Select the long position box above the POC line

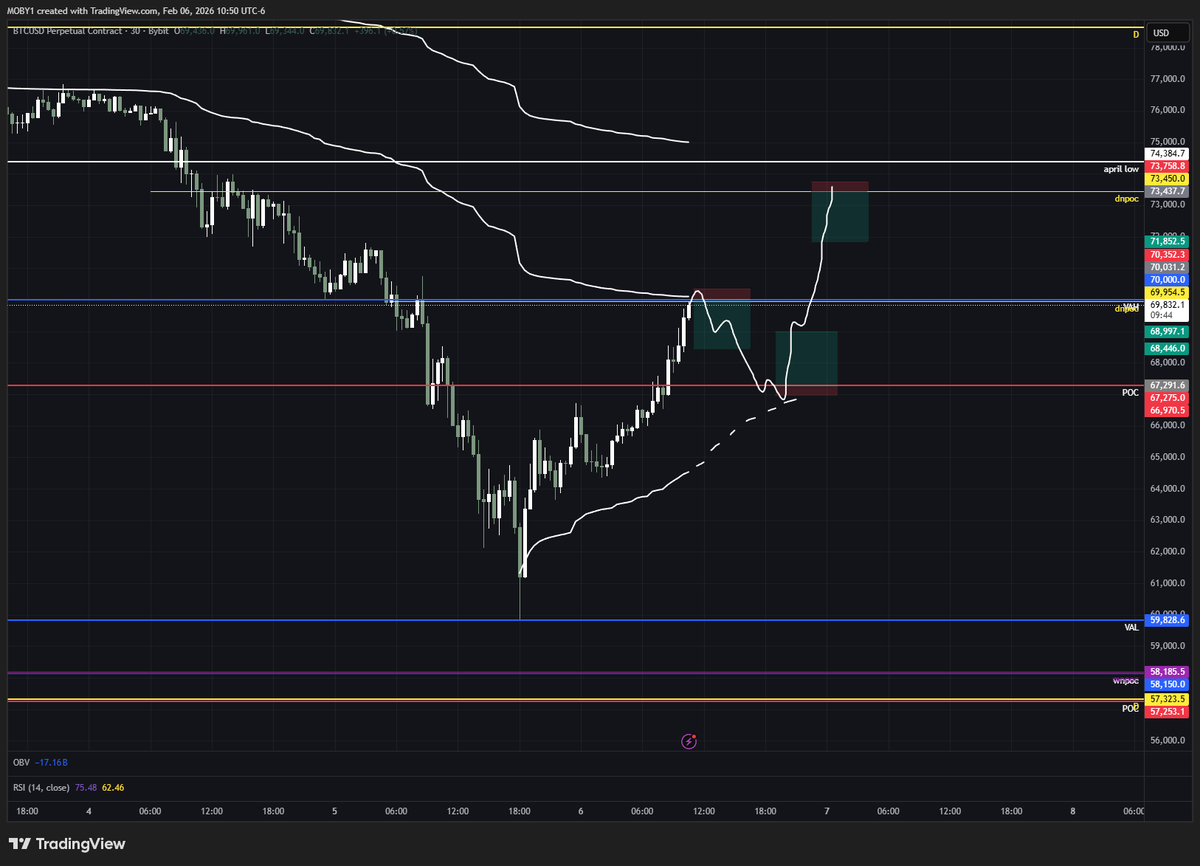click(x=806, y=363)
